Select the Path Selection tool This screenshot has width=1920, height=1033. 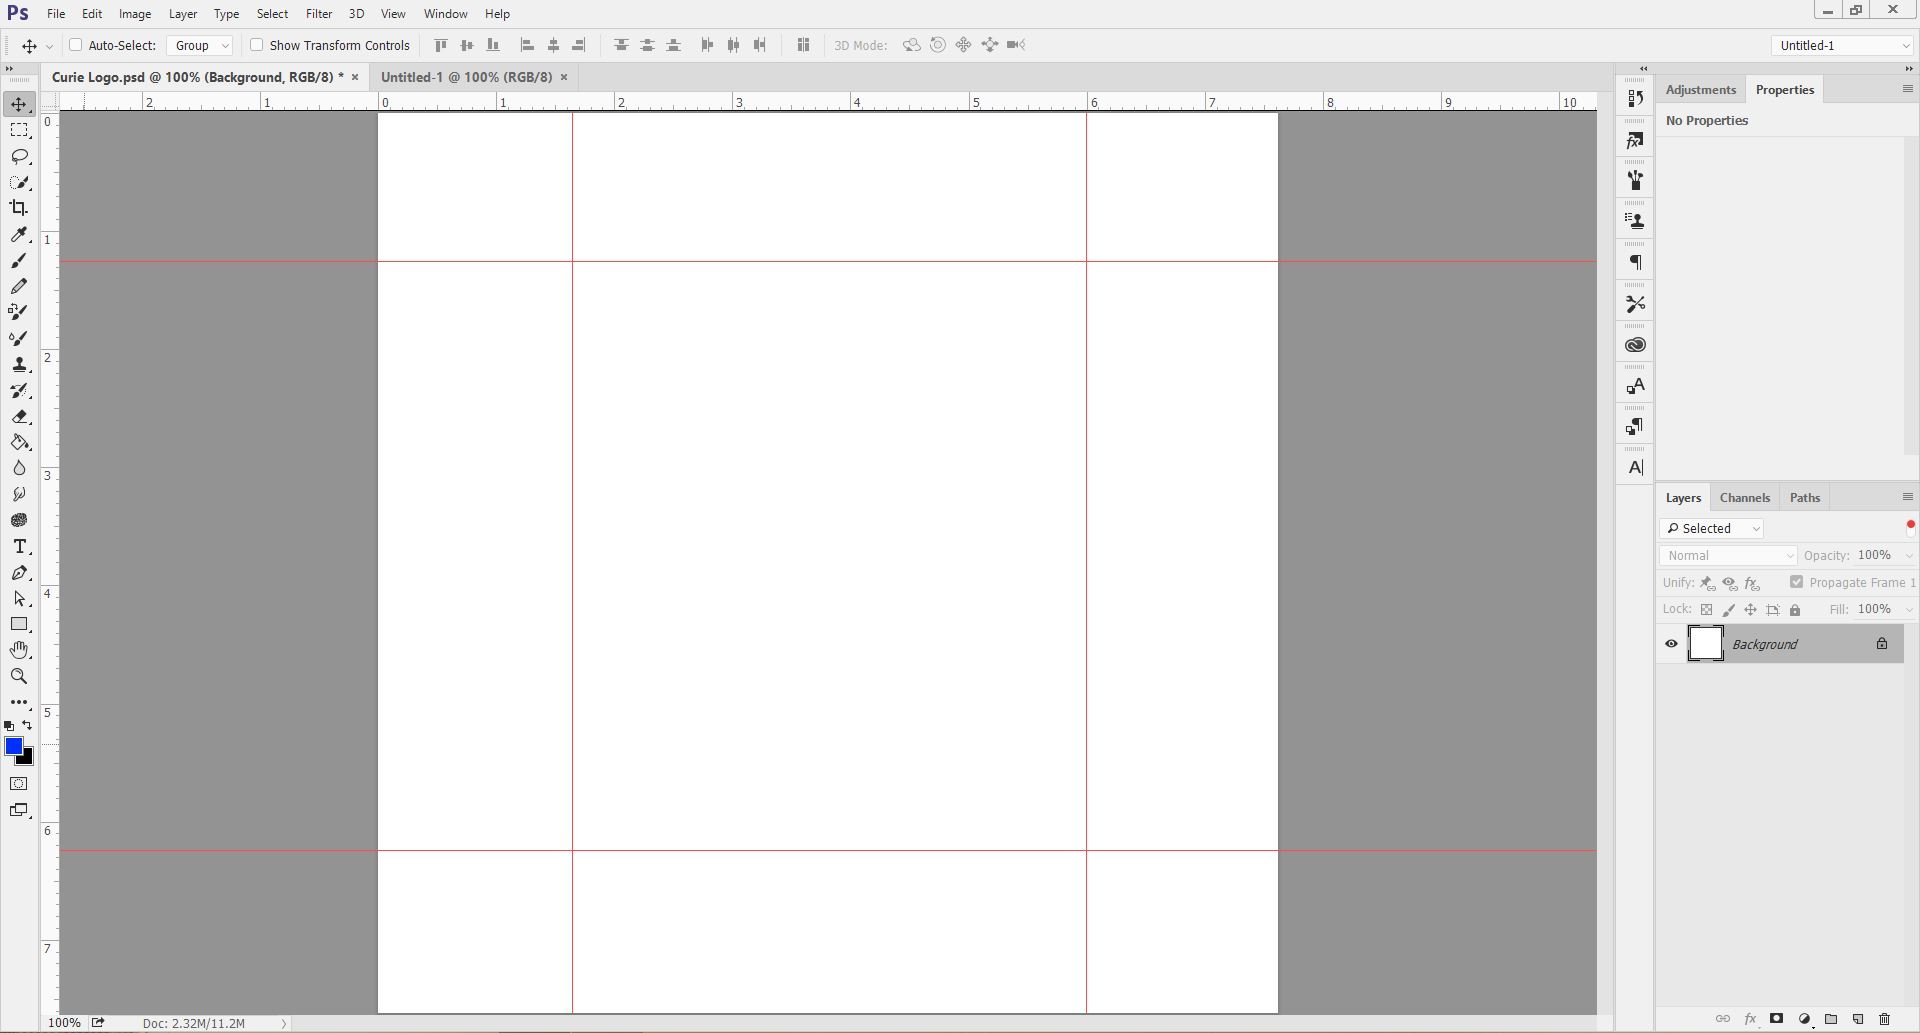click(x=19, y=599)
